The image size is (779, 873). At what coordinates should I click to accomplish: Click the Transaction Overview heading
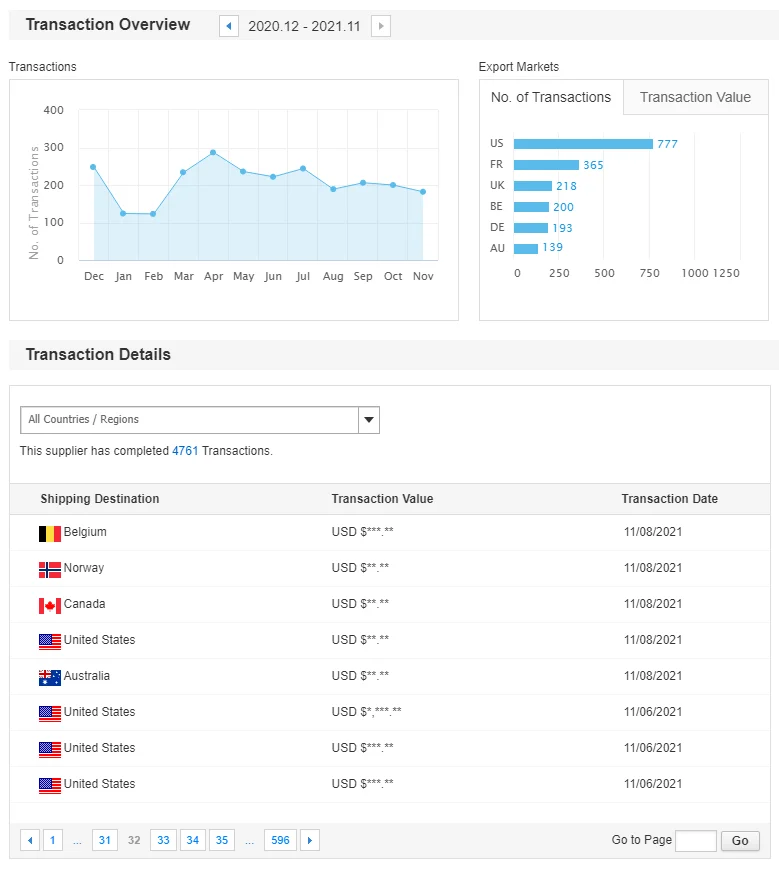tap(108, 24)
